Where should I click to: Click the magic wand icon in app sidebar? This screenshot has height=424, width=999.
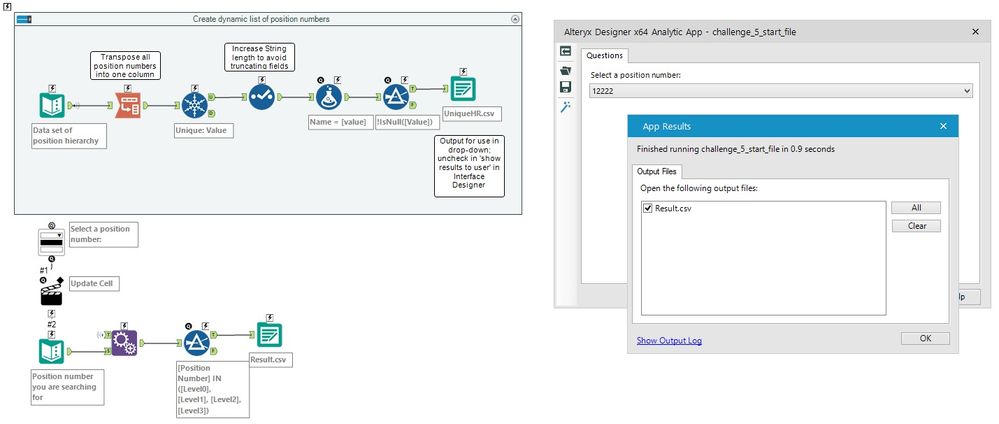pos(565,106)
